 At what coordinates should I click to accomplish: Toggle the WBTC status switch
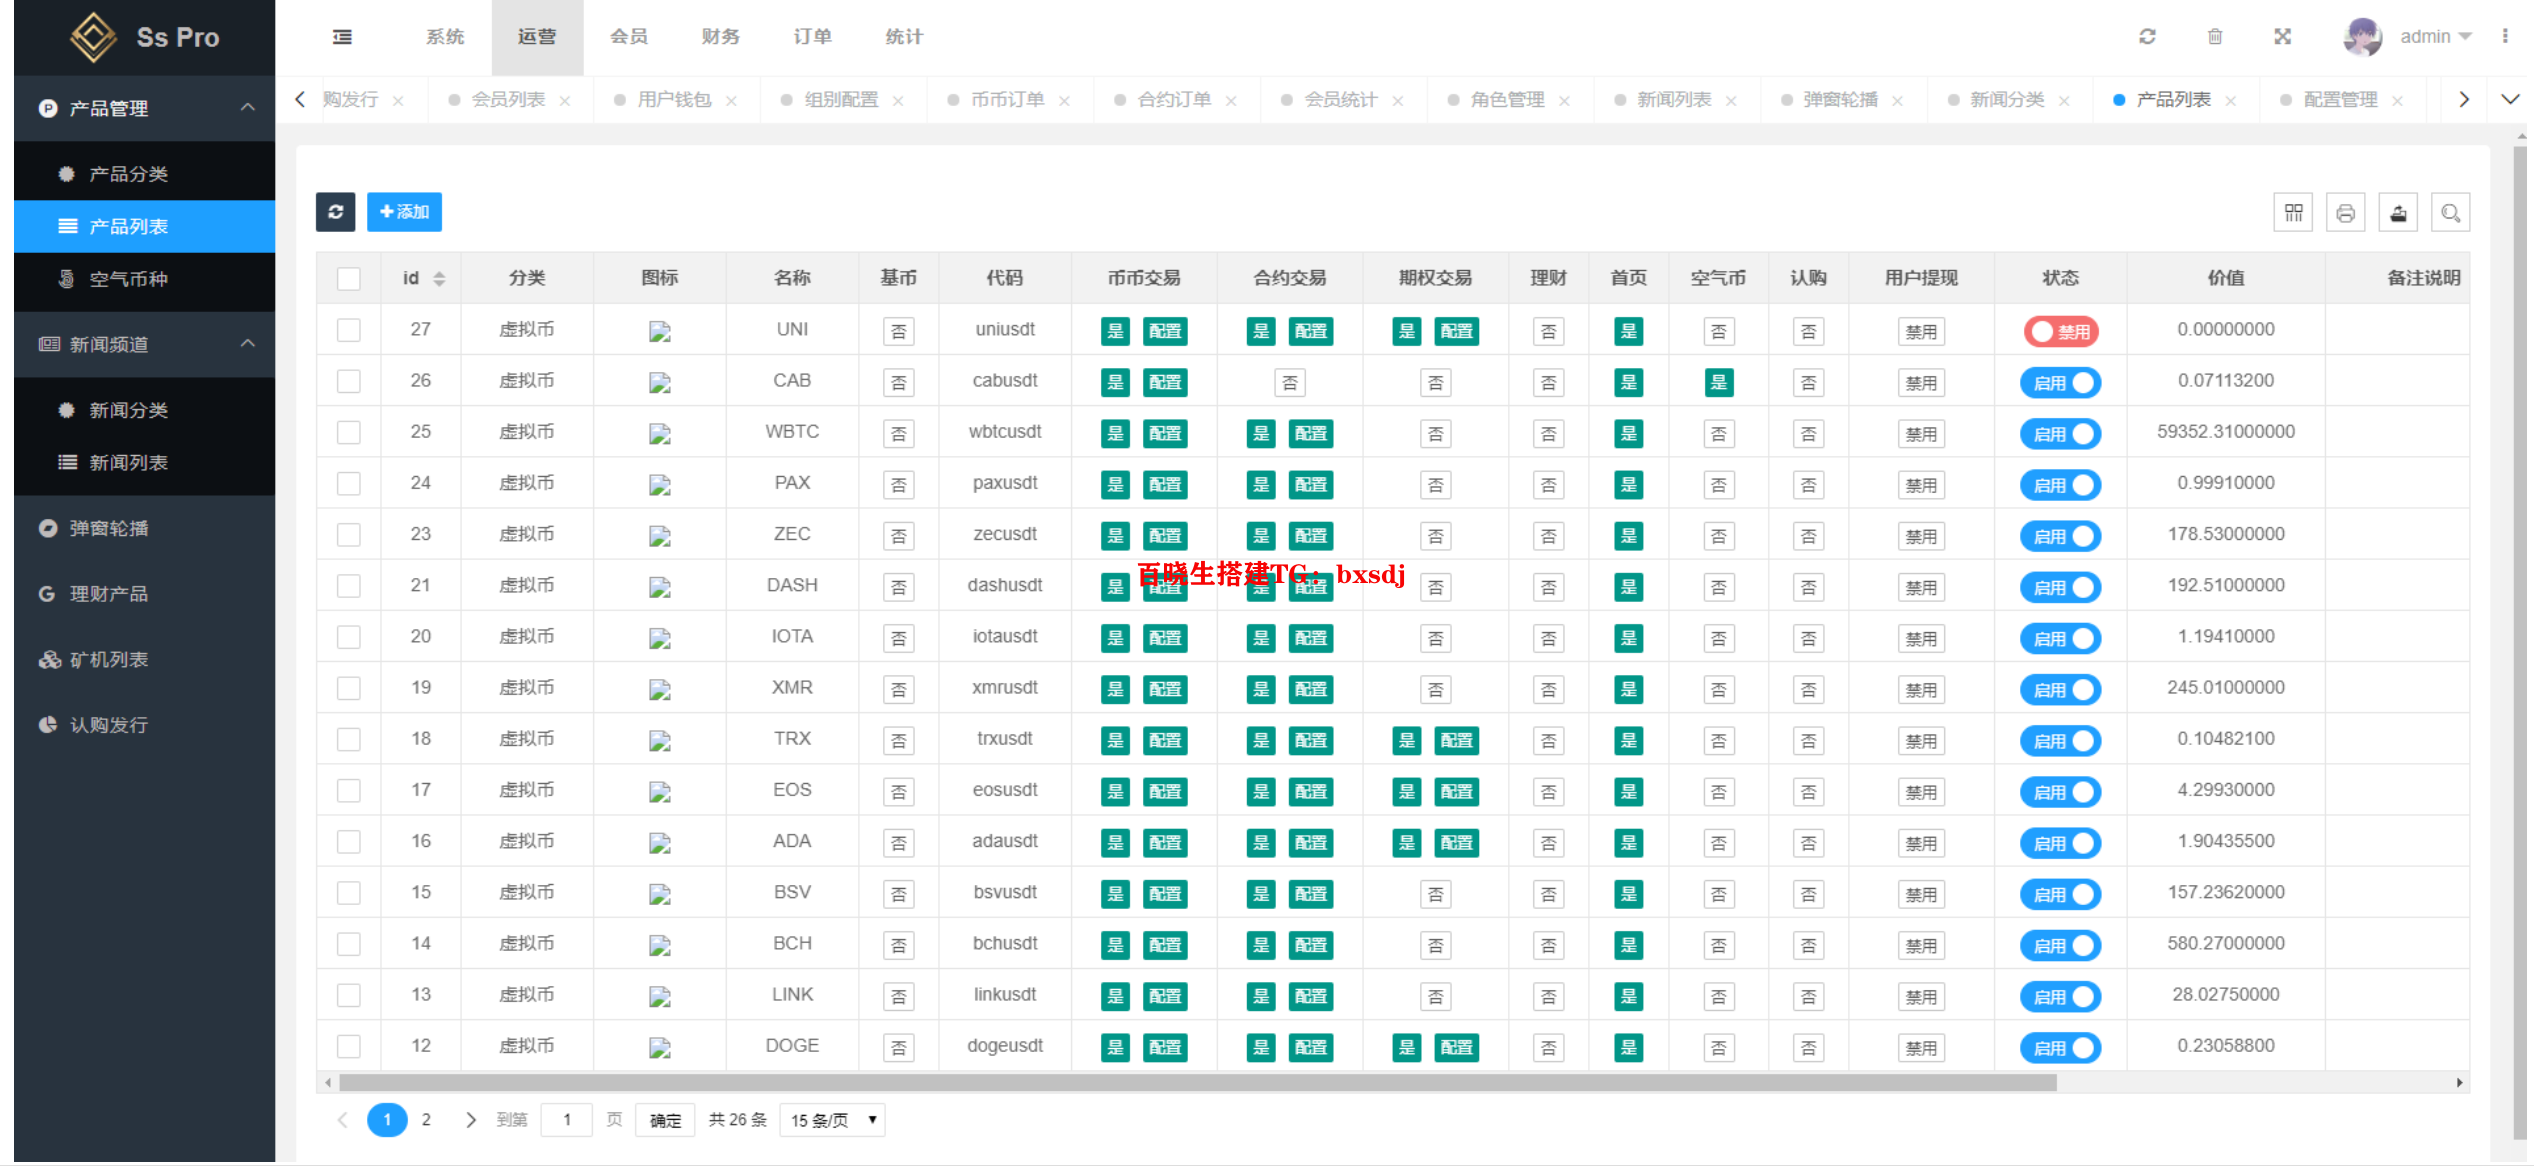[2061, 434]
